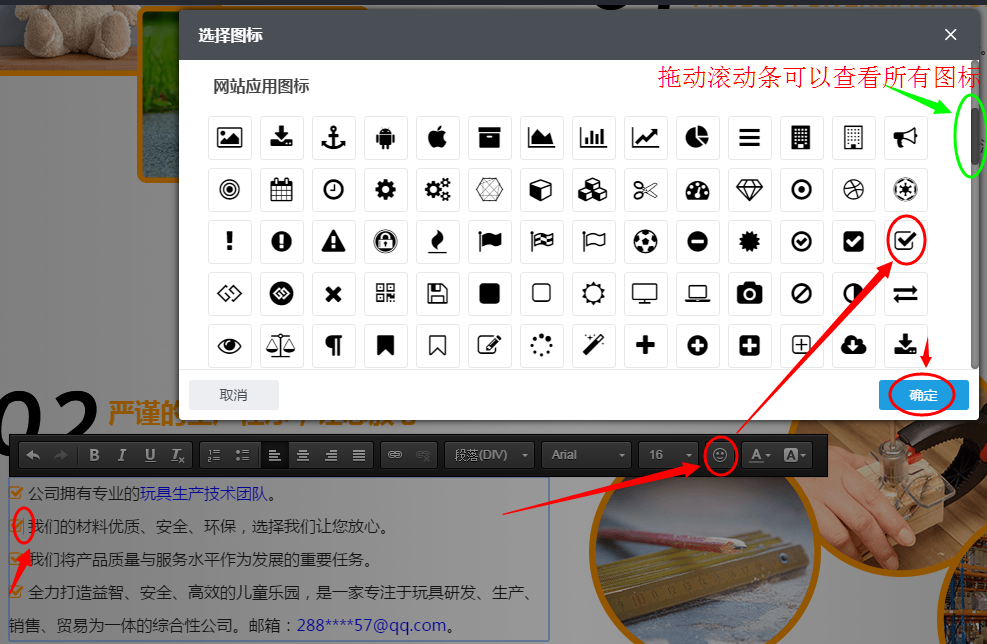Choose the balance scale icon
The image size is (987, 644).
coord(281,345)
